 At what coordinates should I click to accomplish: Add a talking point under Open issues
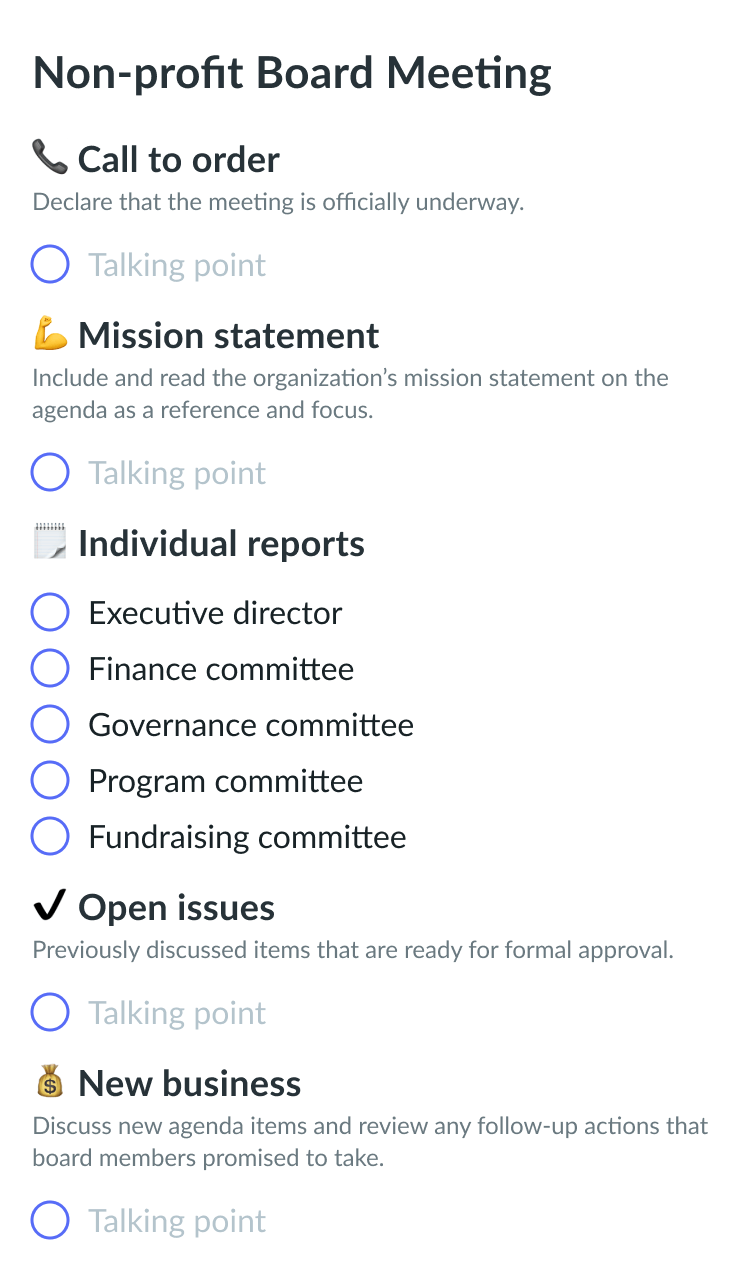[x=177, y=1013]
